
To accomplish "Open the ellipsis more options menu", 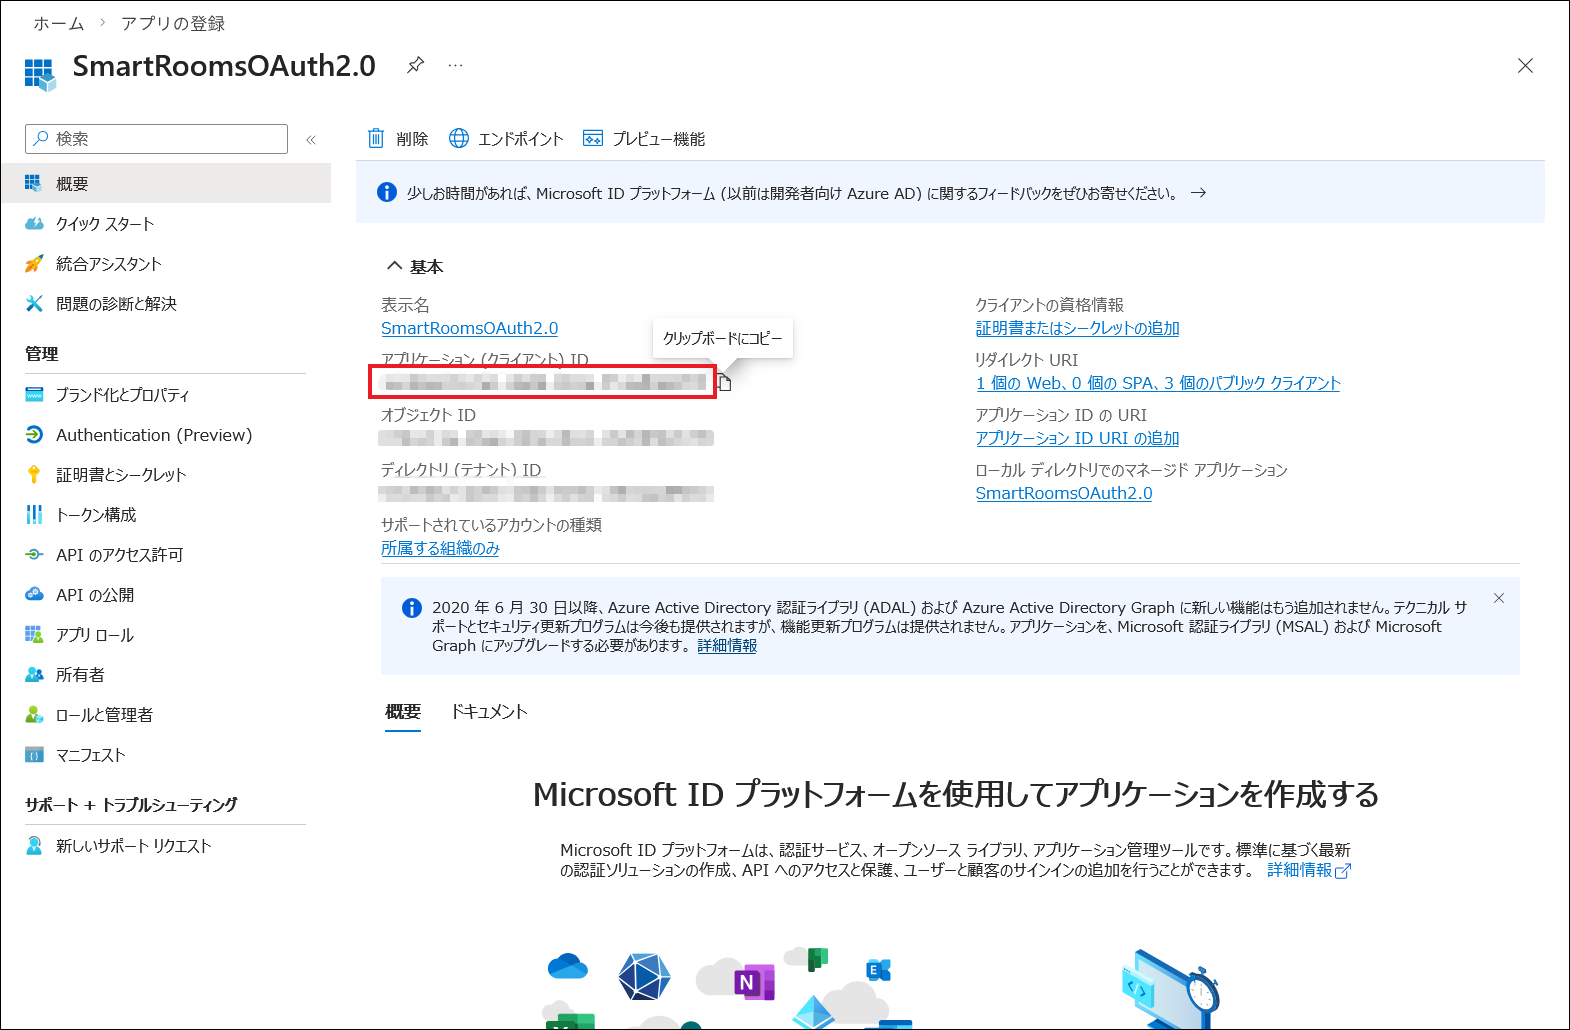I will click(x=455, y=65).
